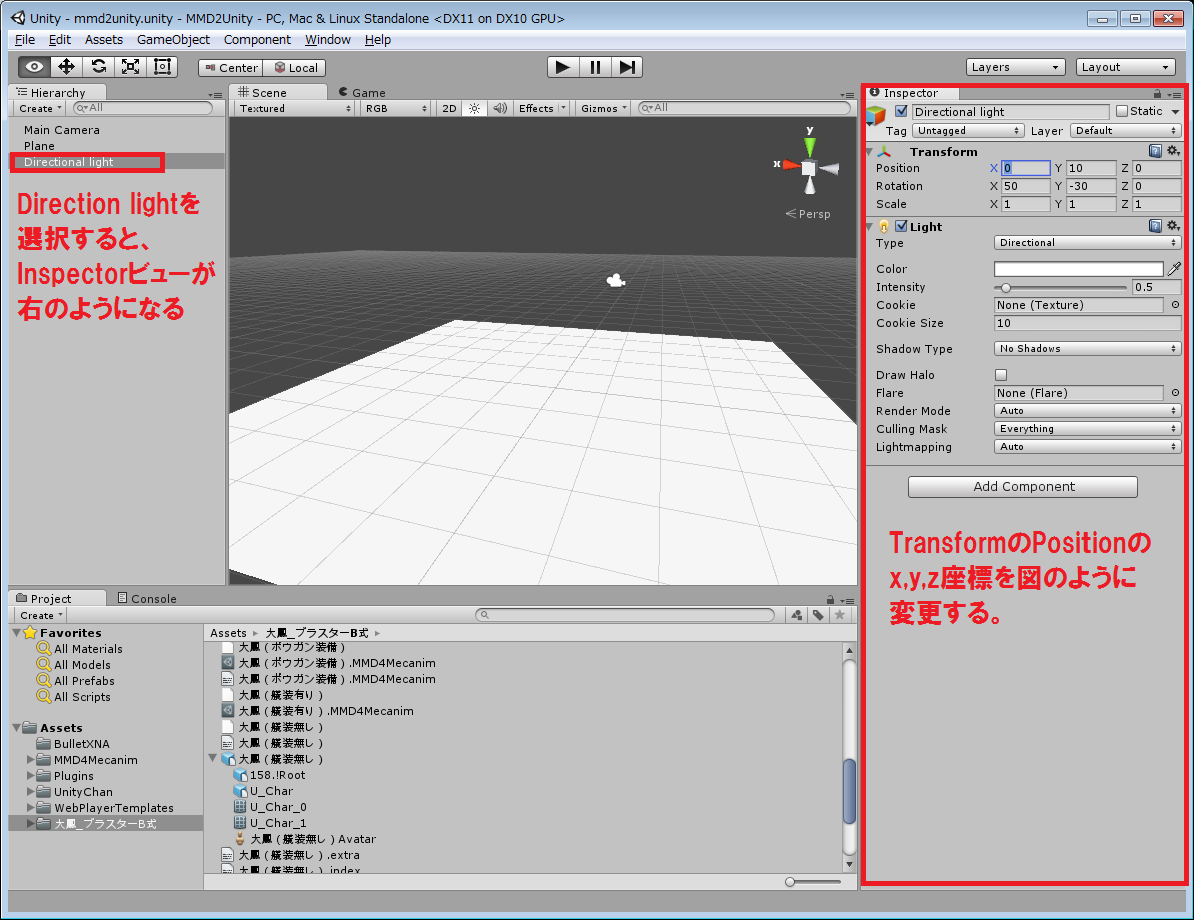Screen dimensions: 1194x920
Task: Open the Window menu
Action: [327, 40]
